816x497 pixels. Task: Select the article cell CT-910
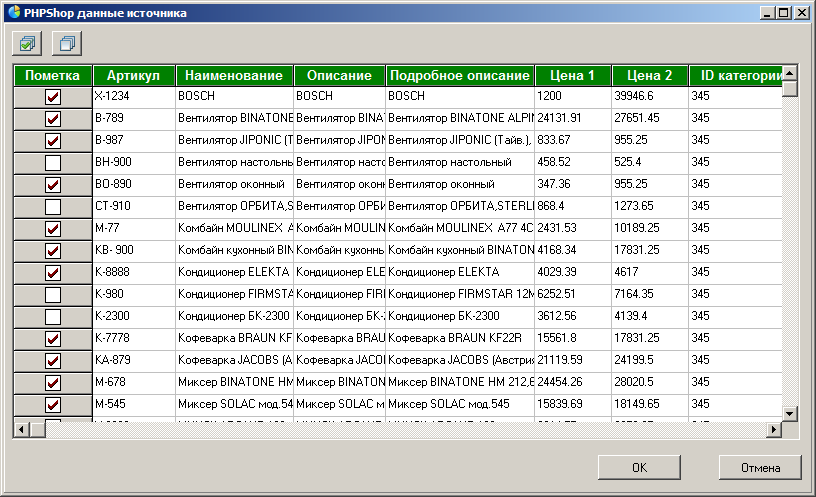[134, 206]
